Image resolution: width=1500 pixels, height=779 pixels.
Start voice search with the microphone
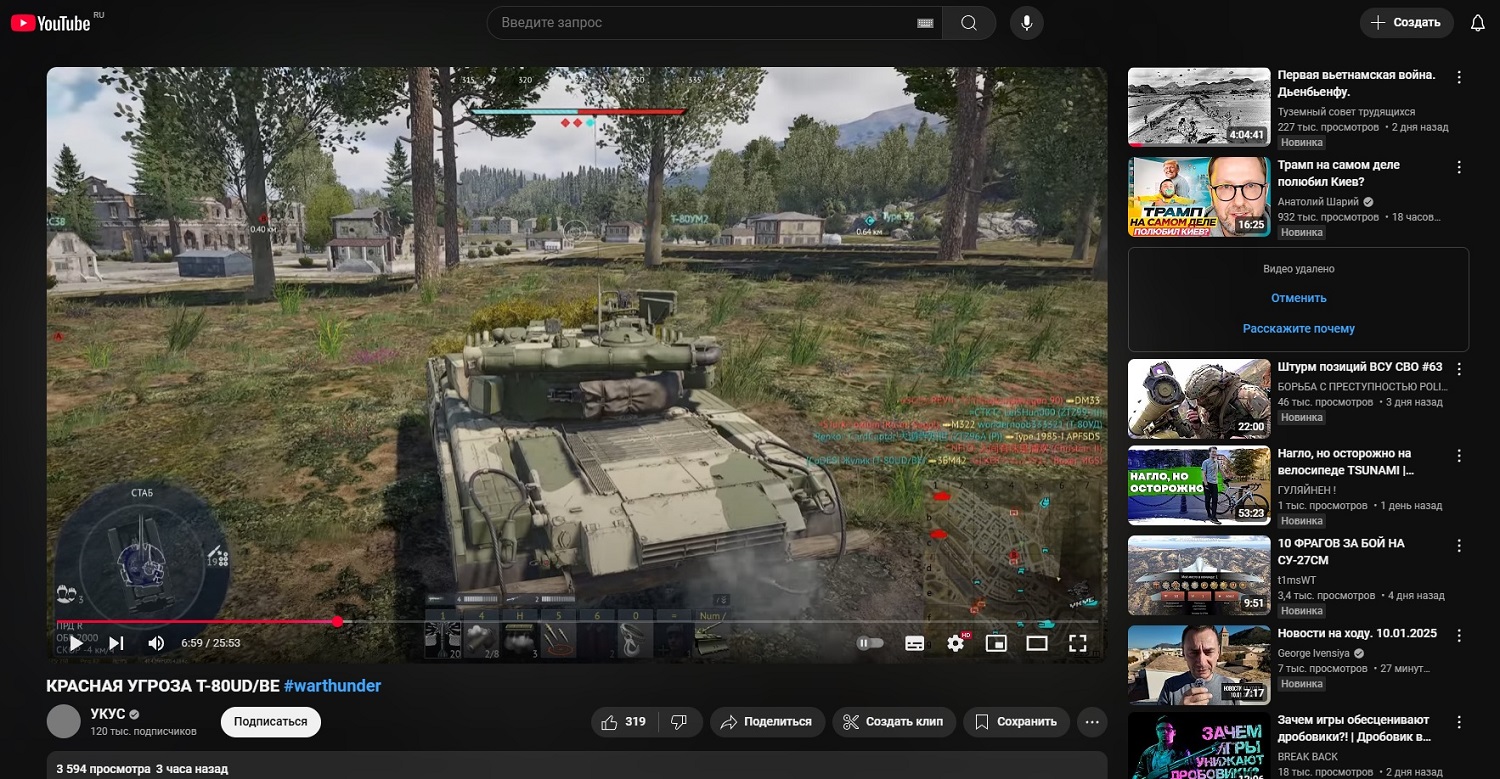click(x=1026, y=23)
